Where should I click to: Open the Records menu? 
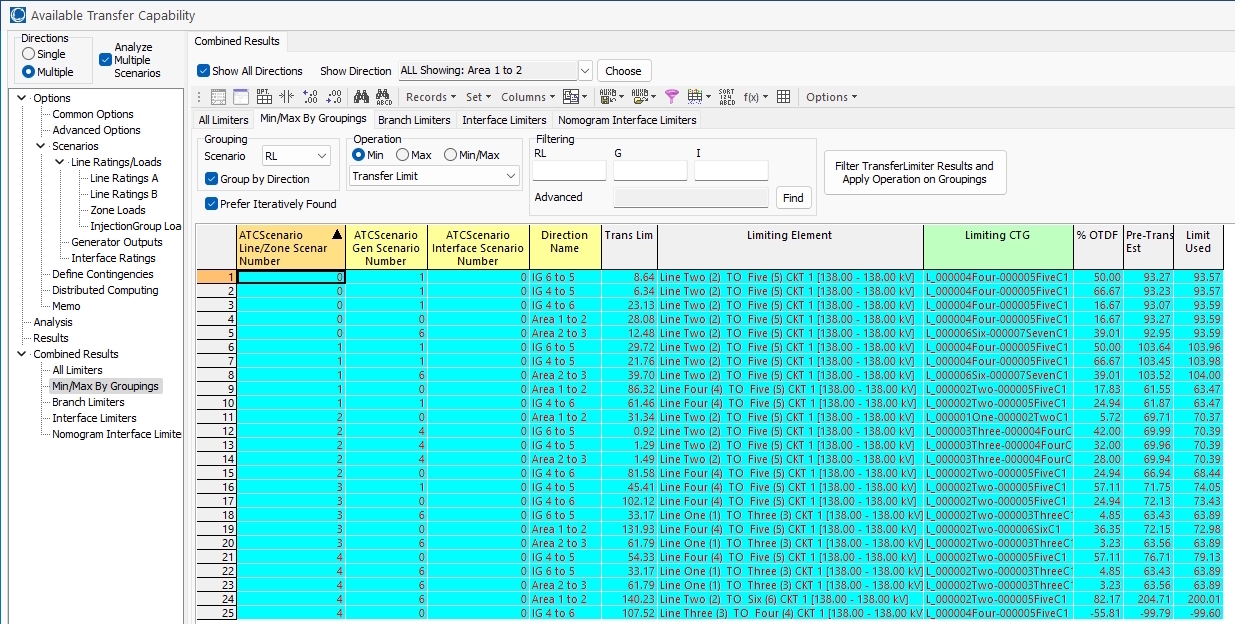pyautogui.click(x=430, y=97)
